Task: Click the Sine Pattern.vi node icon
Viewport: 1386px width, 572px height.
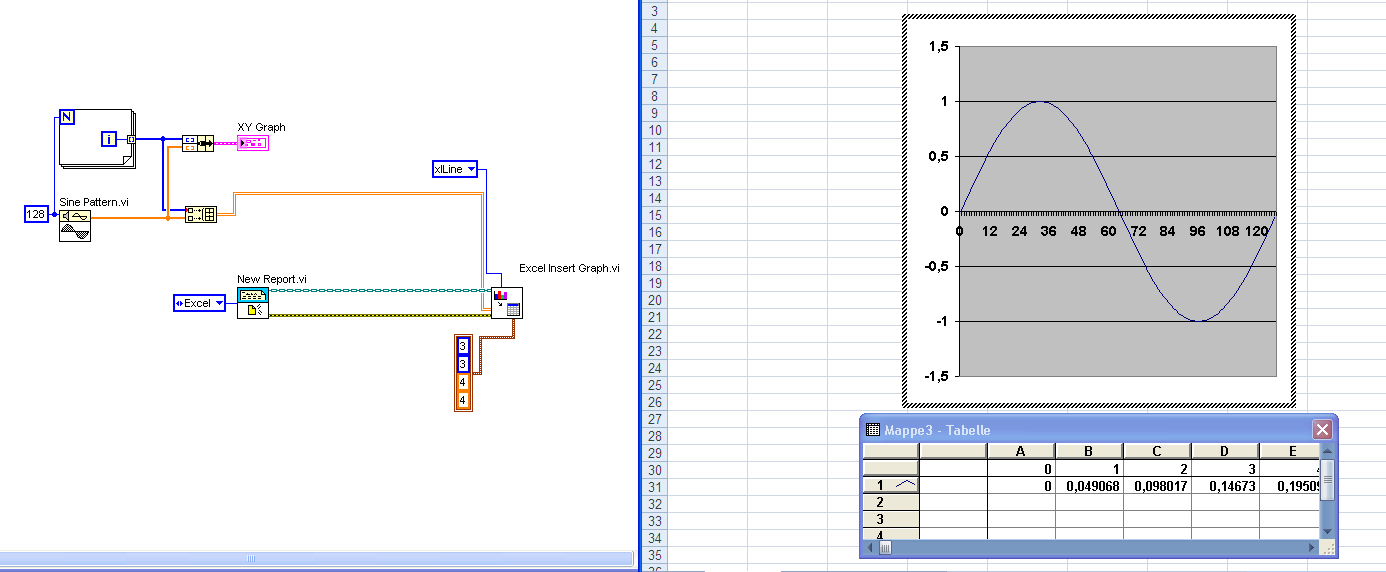Action: (x=75, y=225)
